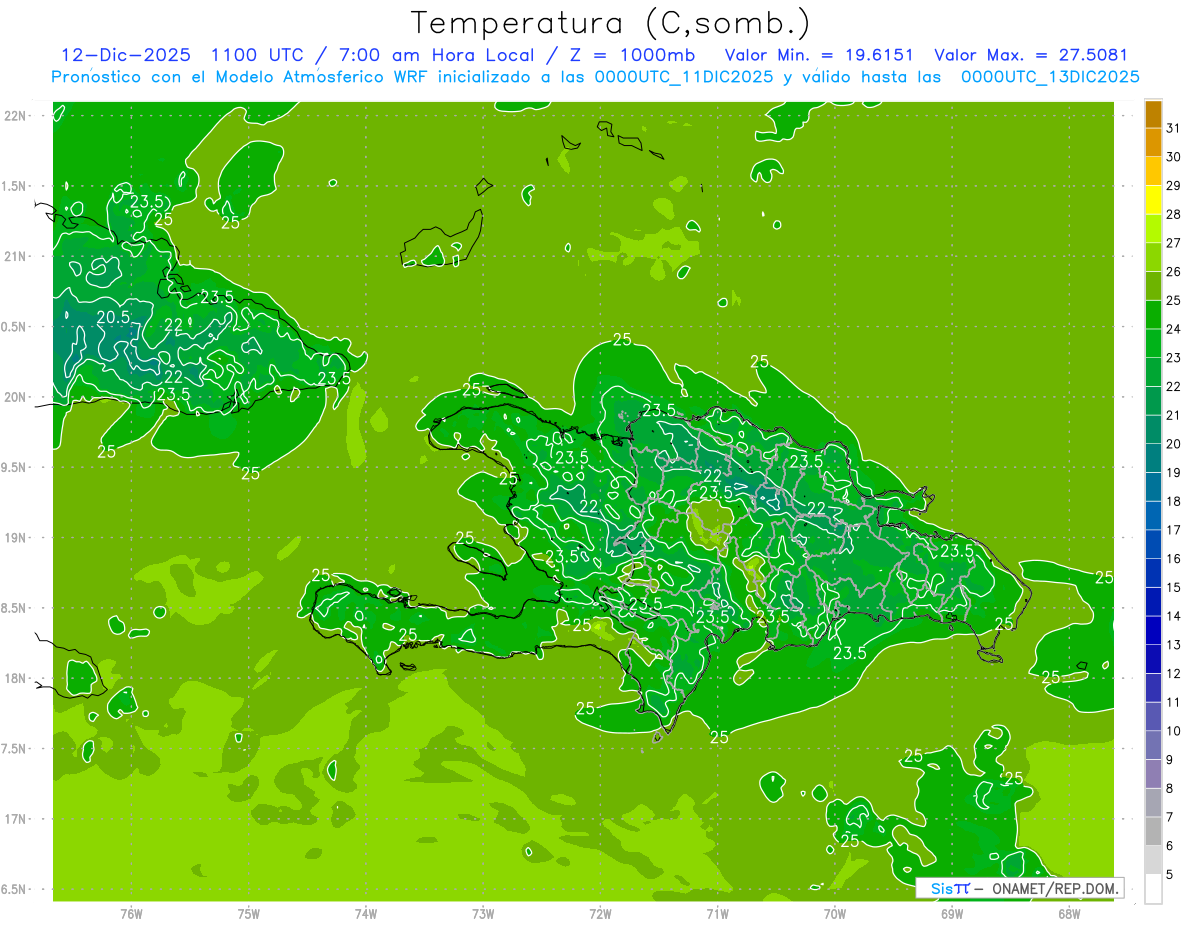
Task: Click the '74W' longitude axis label
Action: (x=366, y=914)
